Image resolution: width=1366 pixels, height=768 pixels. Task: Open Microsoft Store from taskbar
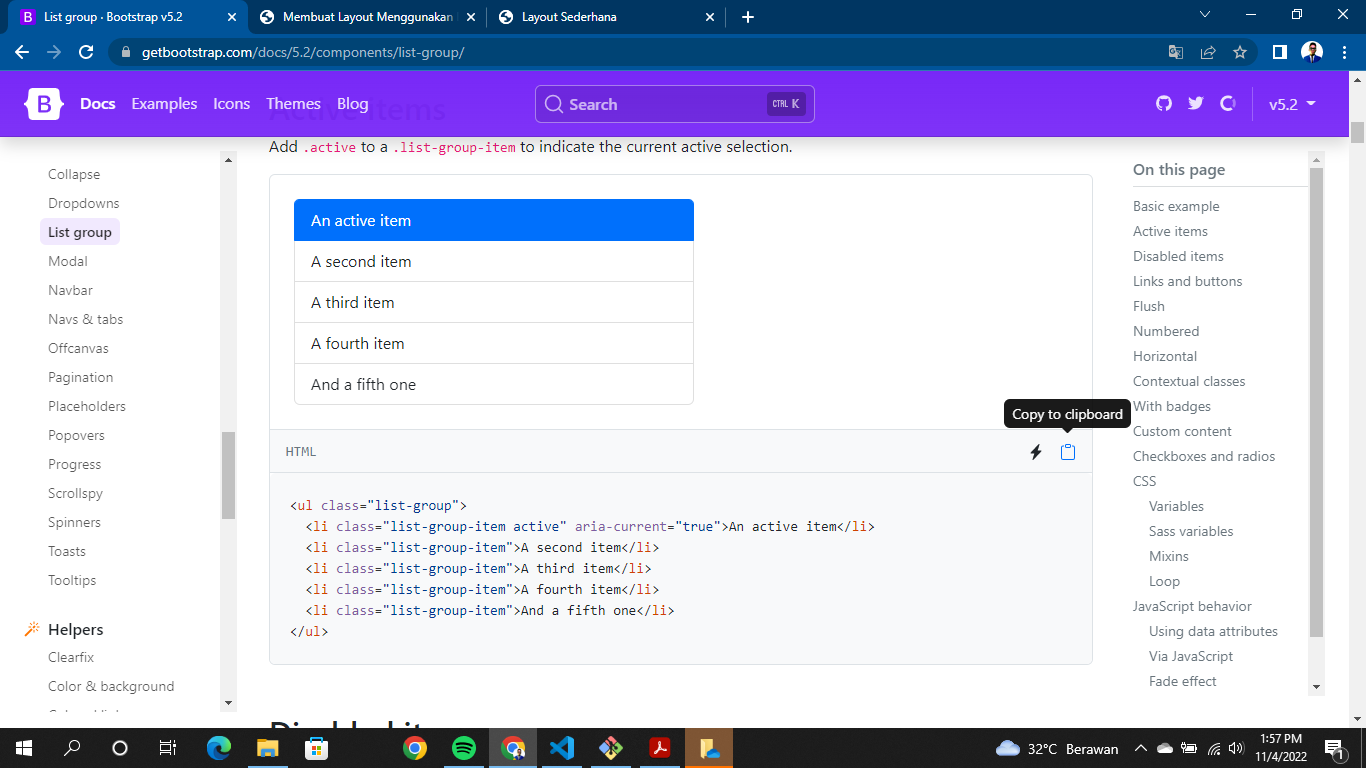click(316, 748)
